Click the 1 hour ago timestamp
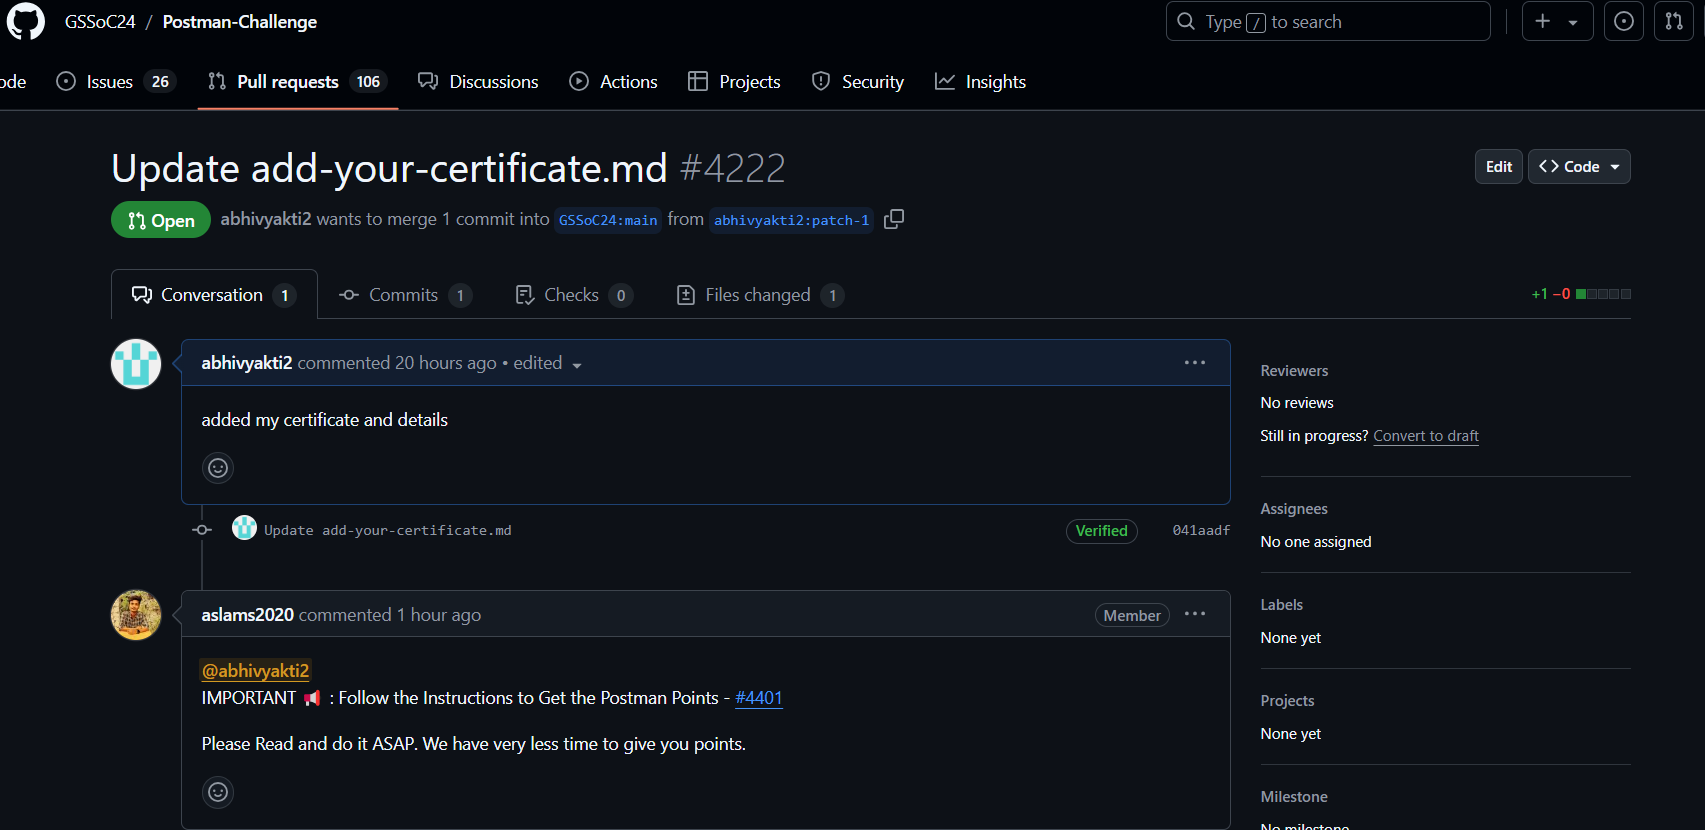 (x=439, y=615)
